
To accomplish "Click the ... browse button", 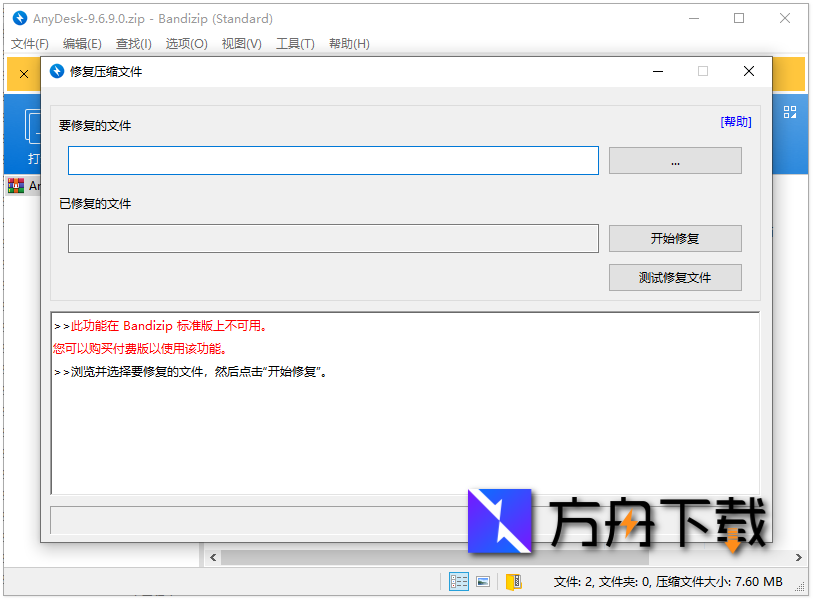I will tap(675, 160).
